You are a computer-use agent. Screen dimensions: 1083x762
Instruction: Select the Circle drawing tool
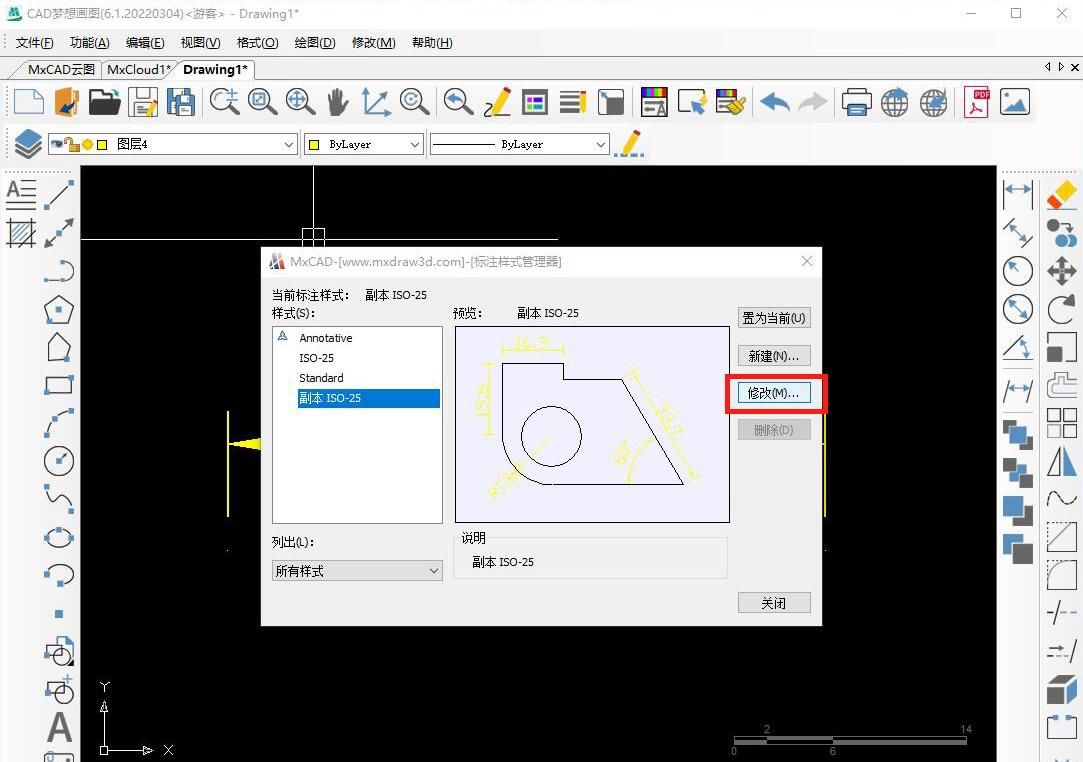(58, 461)
